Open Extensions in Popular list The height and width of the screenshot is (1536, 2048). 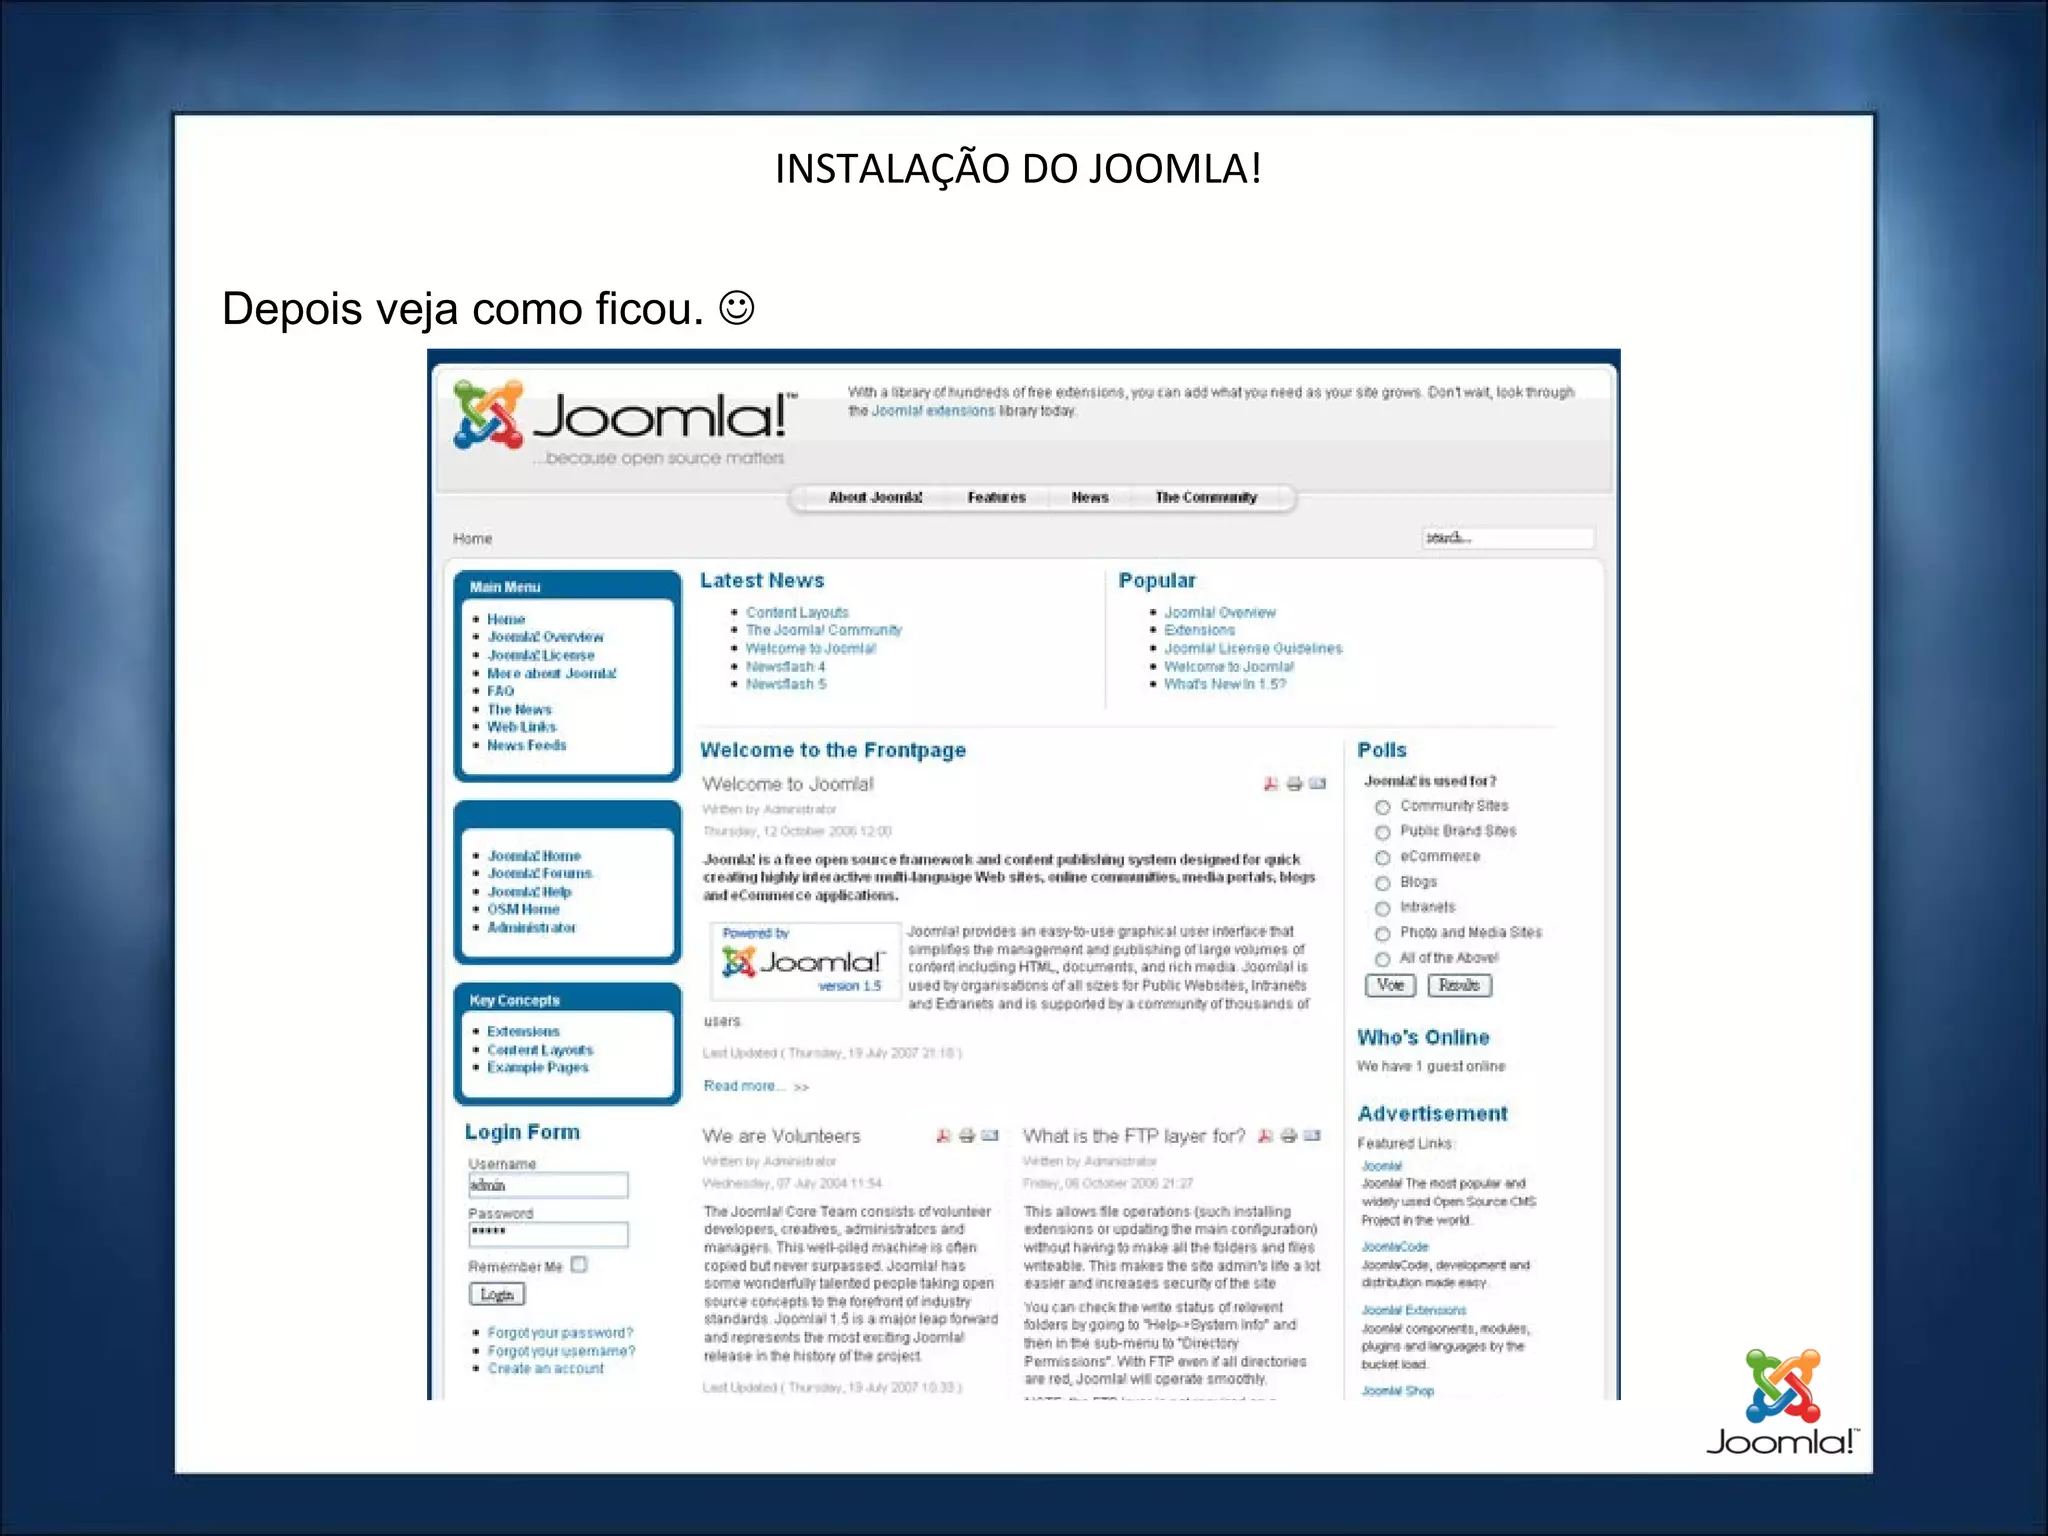click(x=1199, y=630)
